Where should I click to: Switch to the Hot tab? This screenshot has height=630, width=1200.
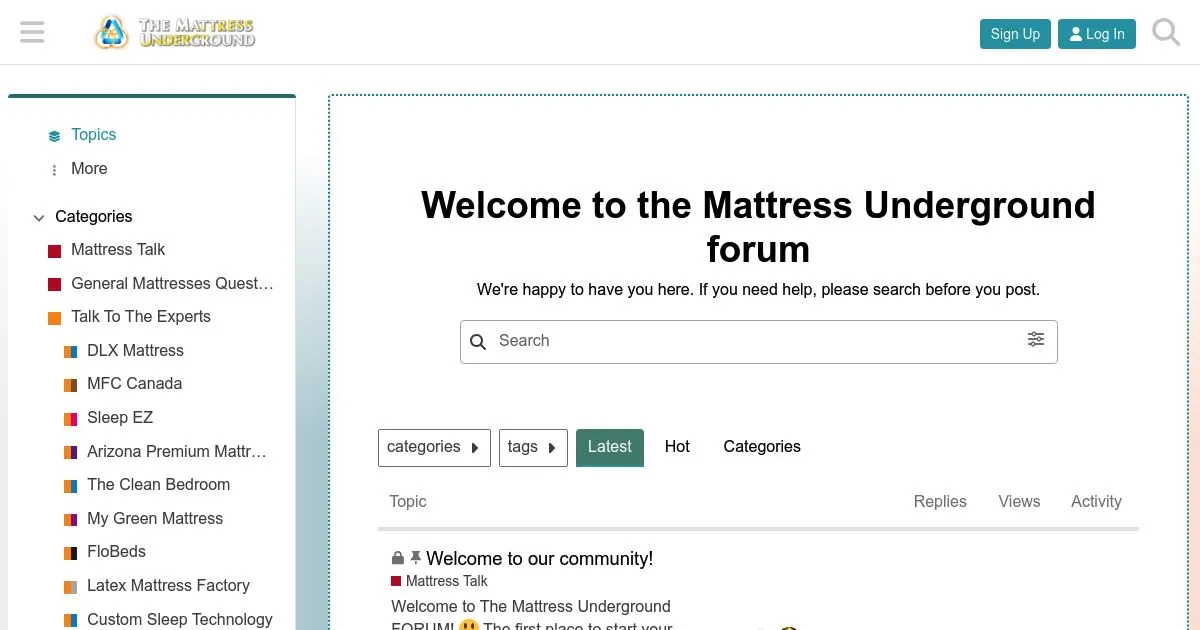677,447
